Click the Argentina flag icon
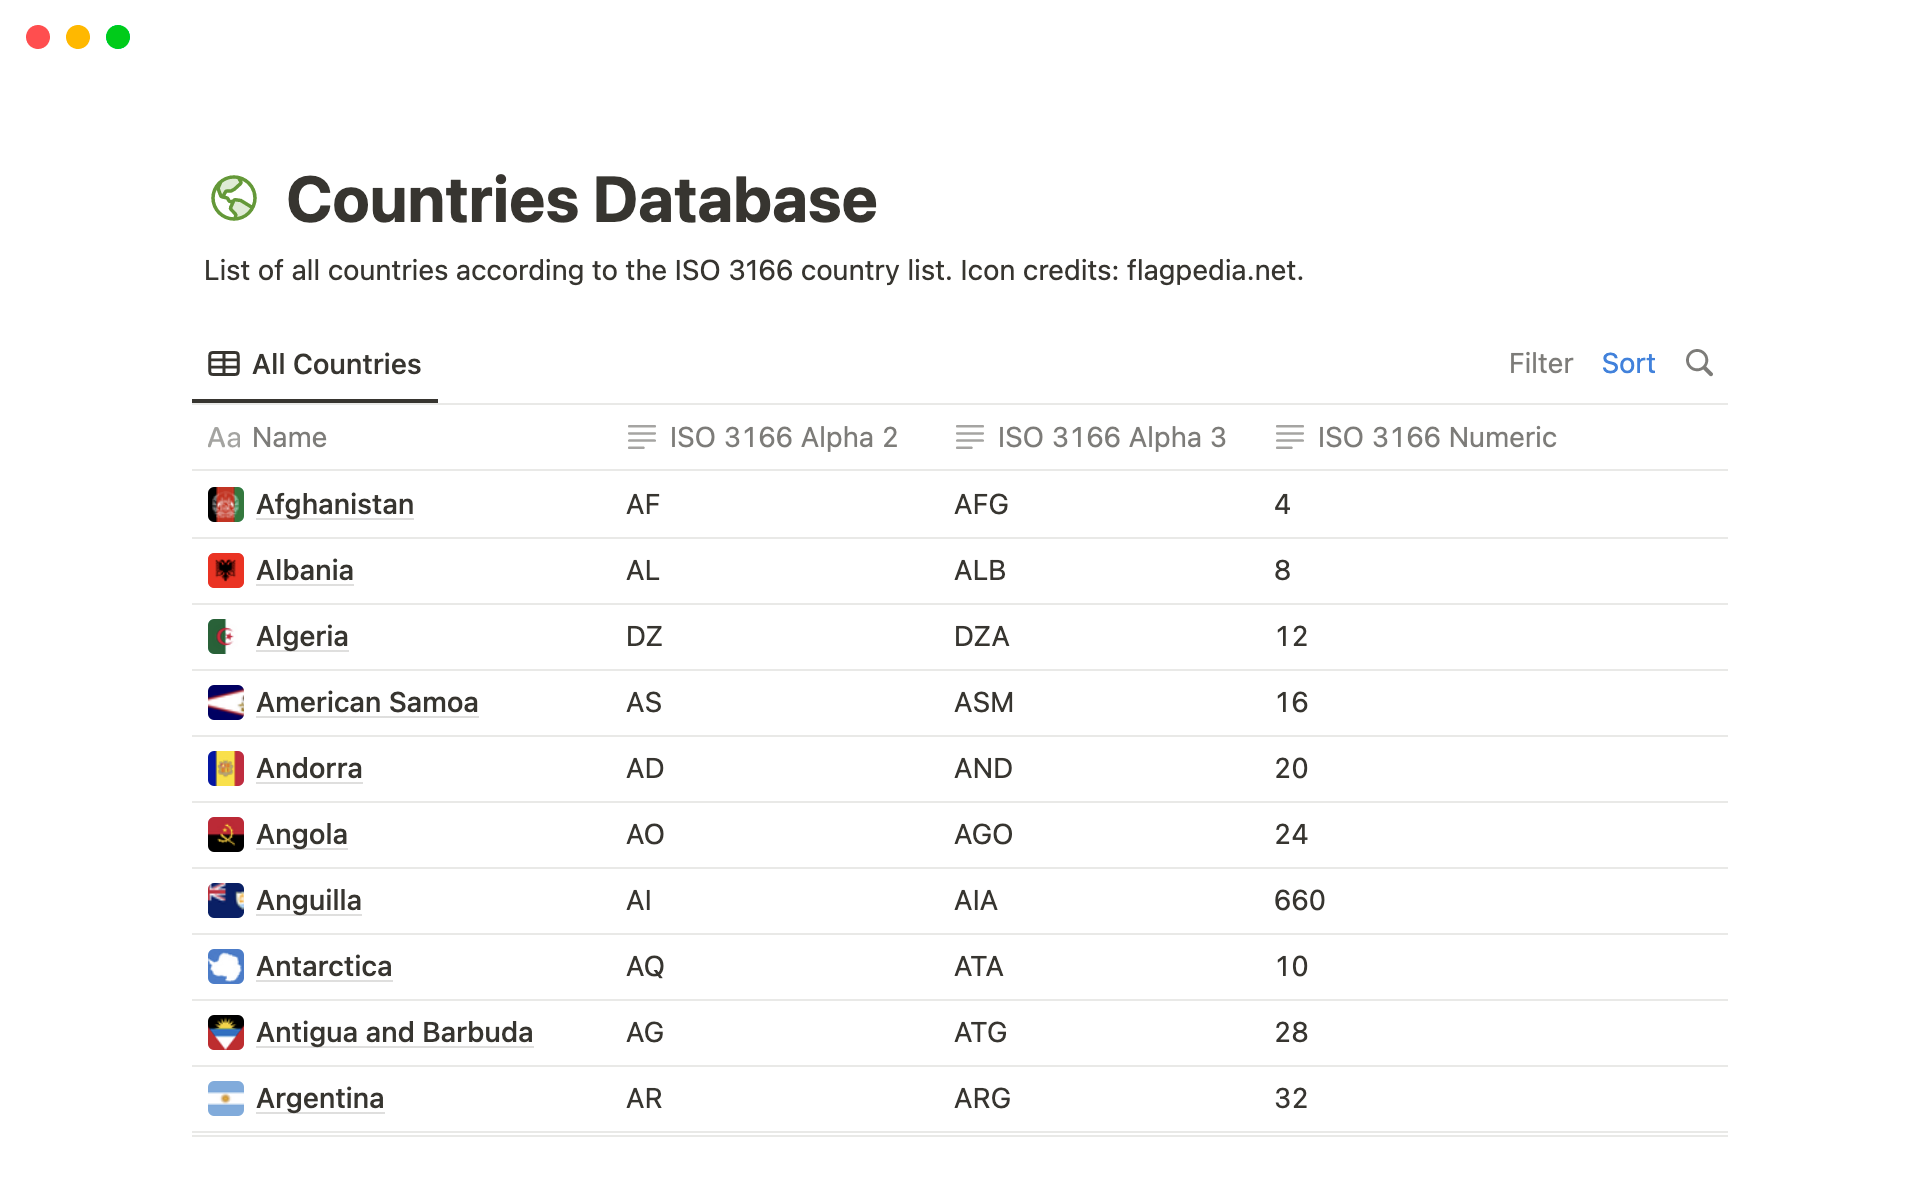The width and height of the screenshot is (1920, 1200). (x=226, y=1099)
